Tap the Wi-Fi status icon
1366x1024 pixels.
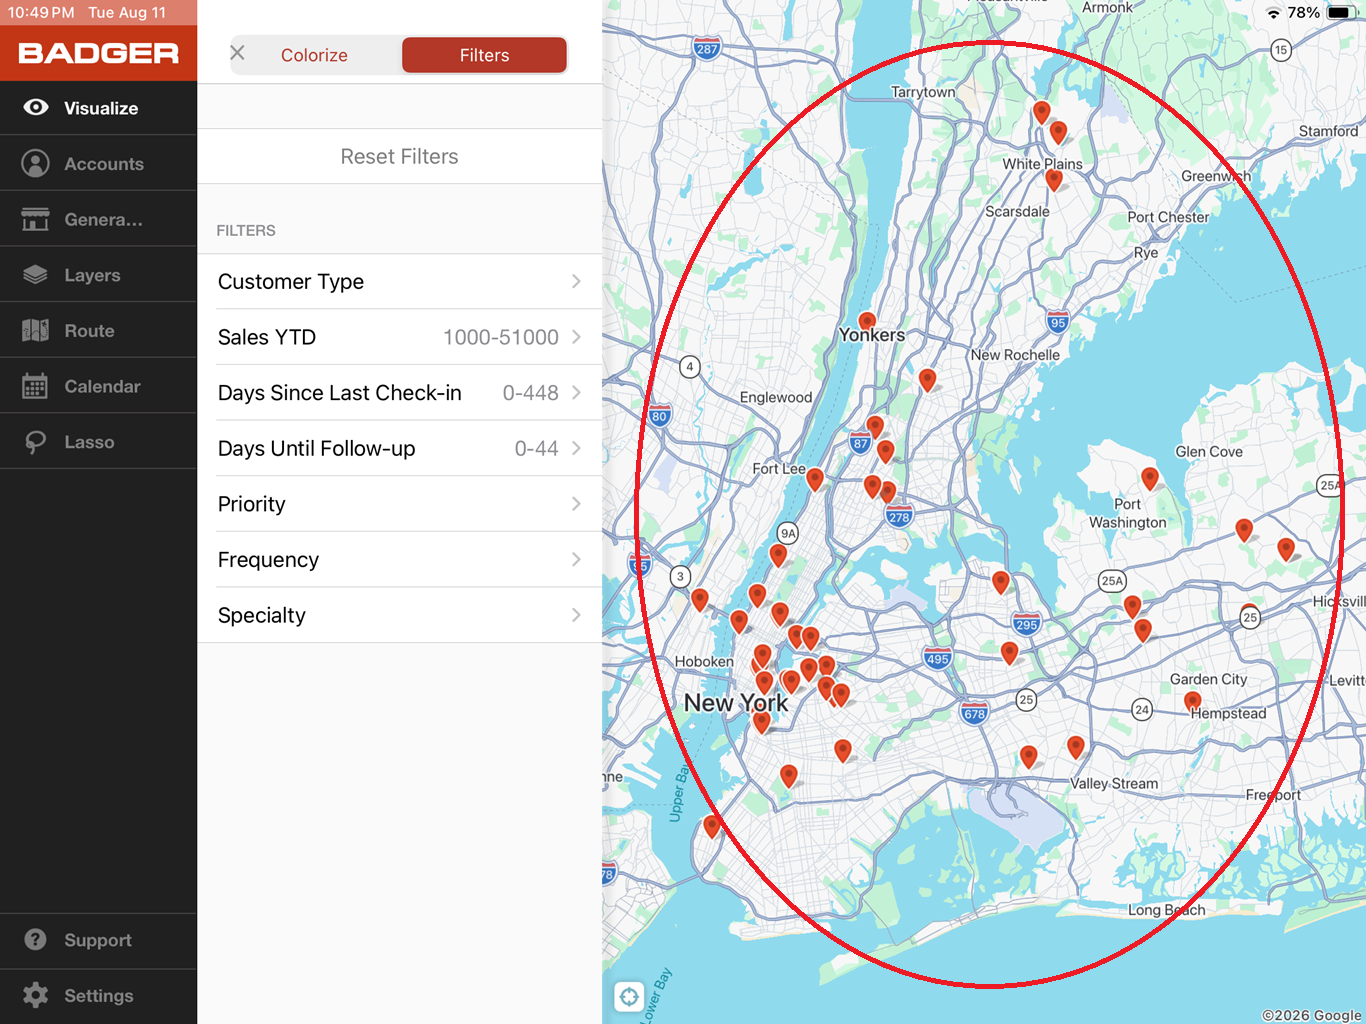click(1273, 13)
